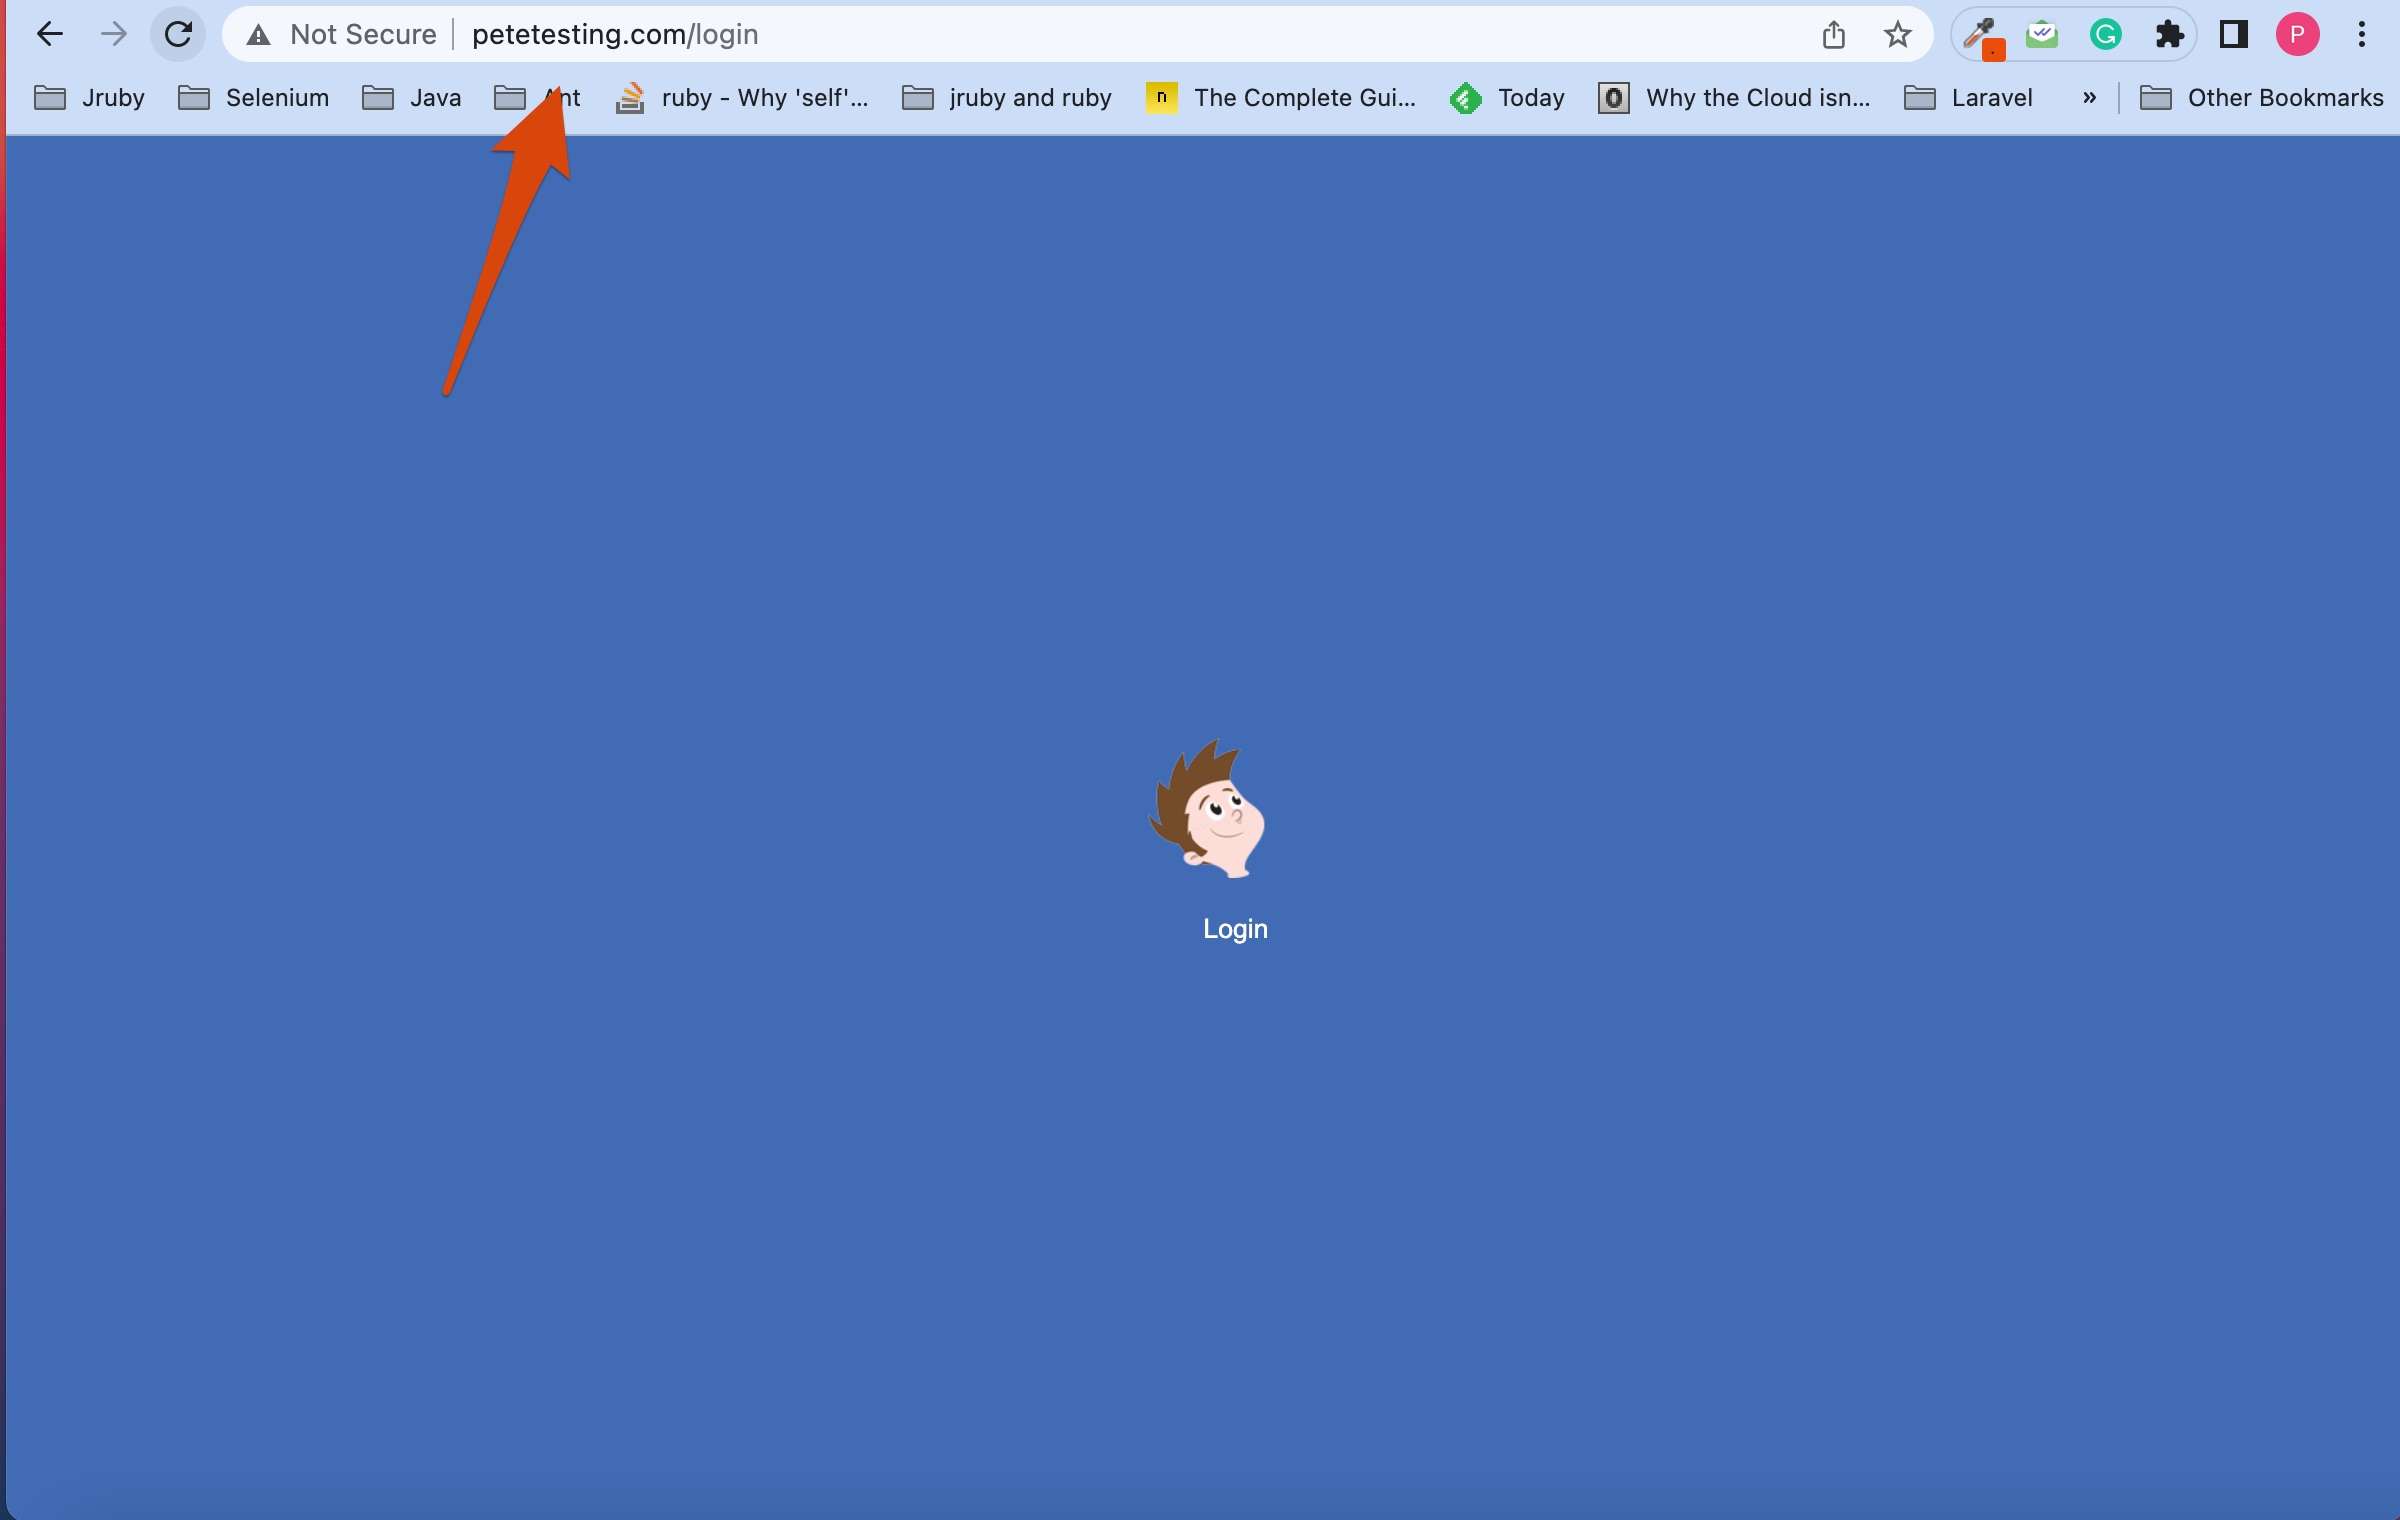This screenshot has height=1520, width=2400.
Task: Open Chrome three-dot menu
Action: 2362,35
